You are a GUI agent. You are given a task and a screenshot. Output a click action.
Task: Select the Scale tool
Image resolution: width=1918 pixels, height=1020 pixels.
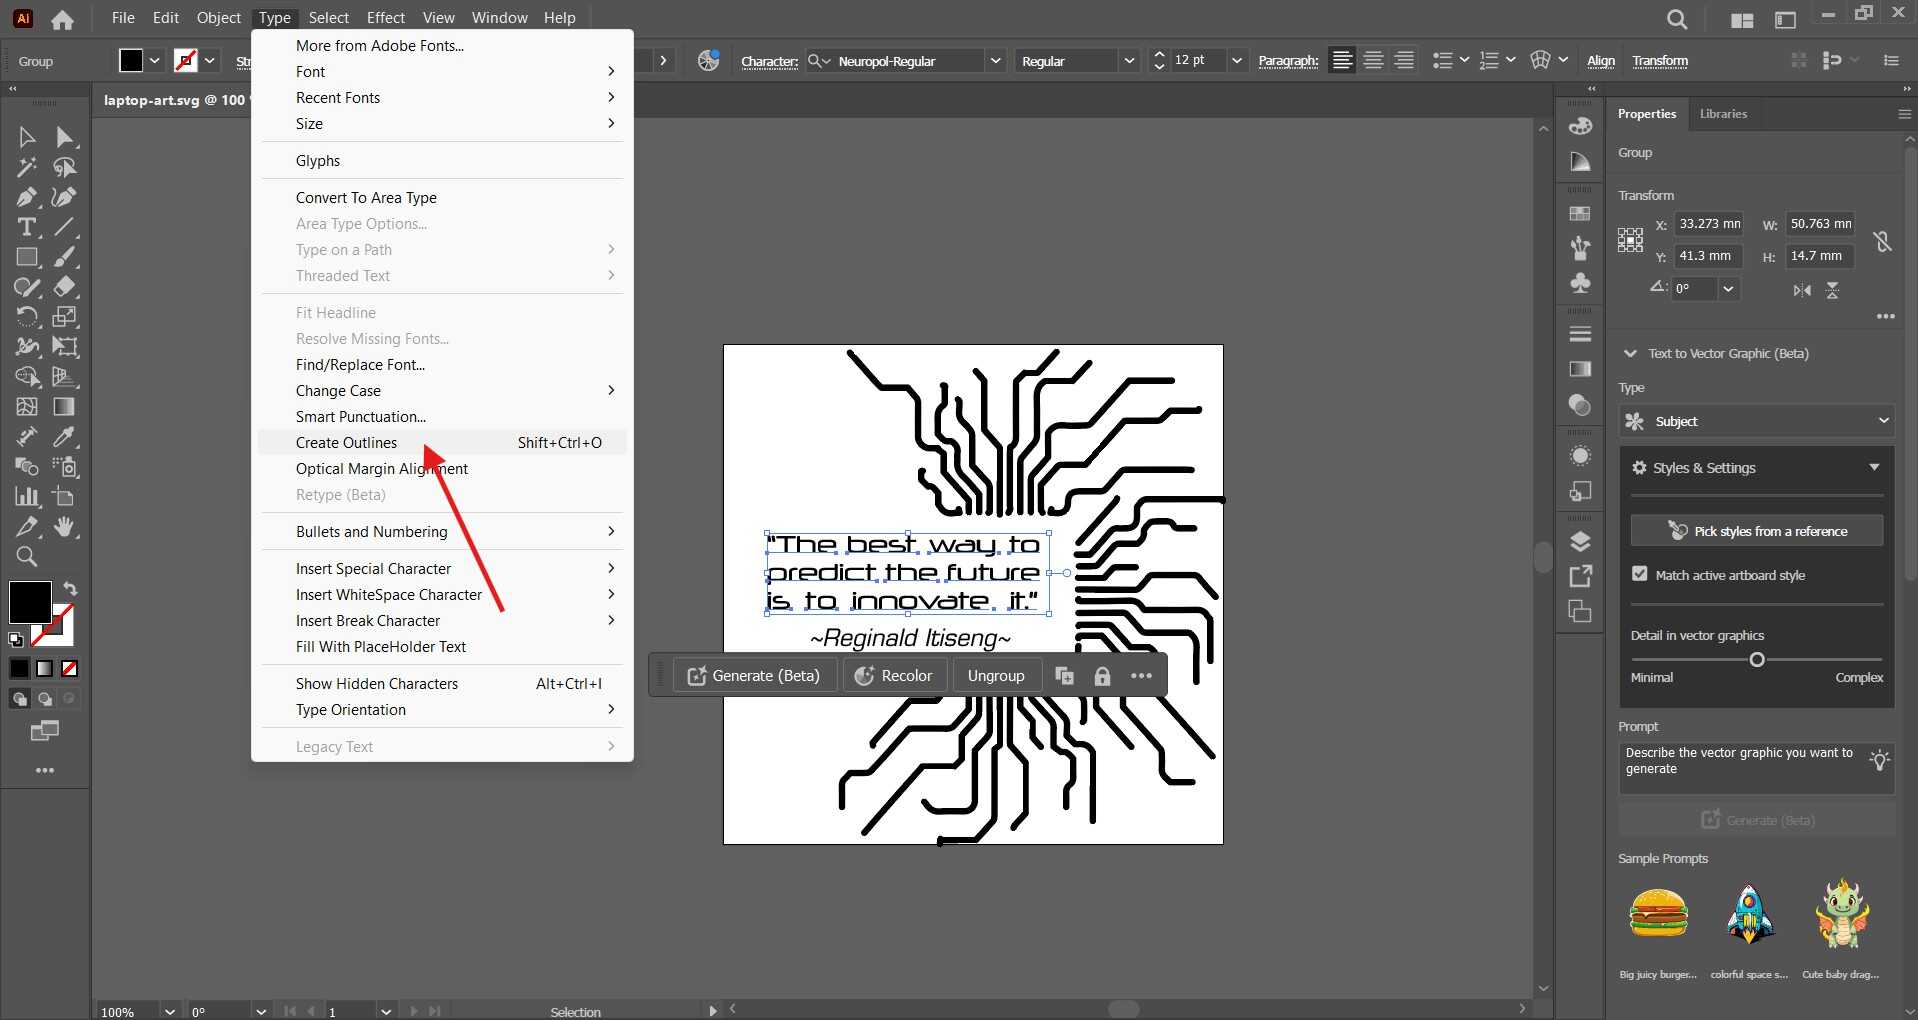click(65, 317)
